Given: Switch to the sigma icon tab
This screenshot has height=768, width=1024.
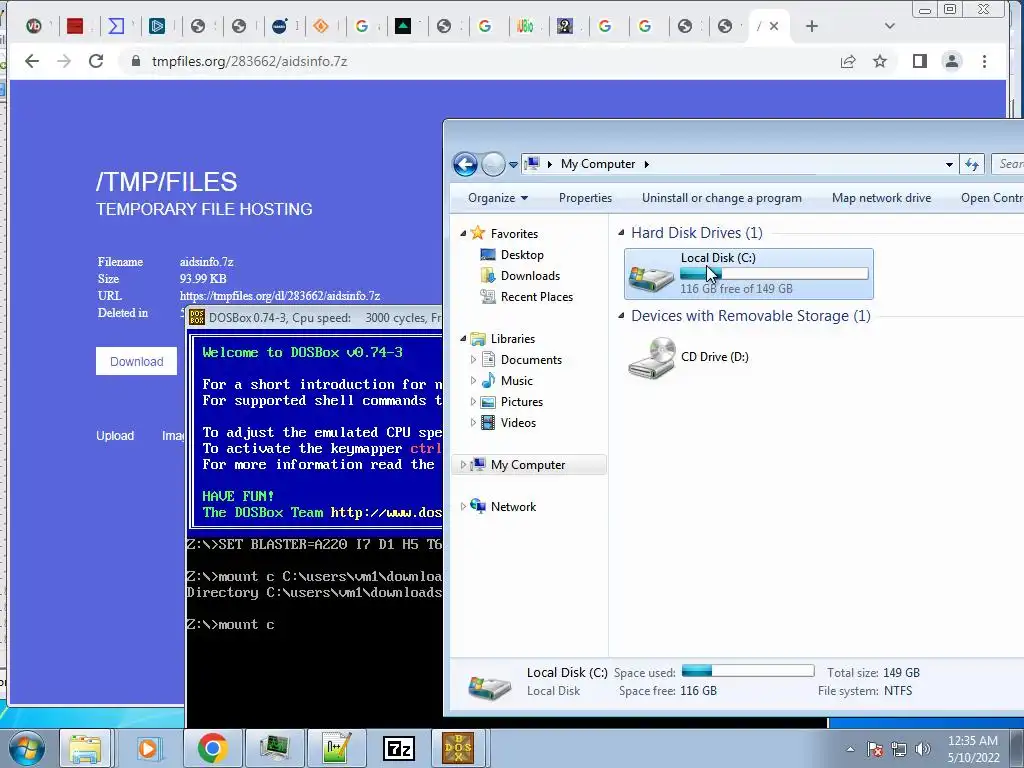Looking at the screenshot, I should click(116, 26).
